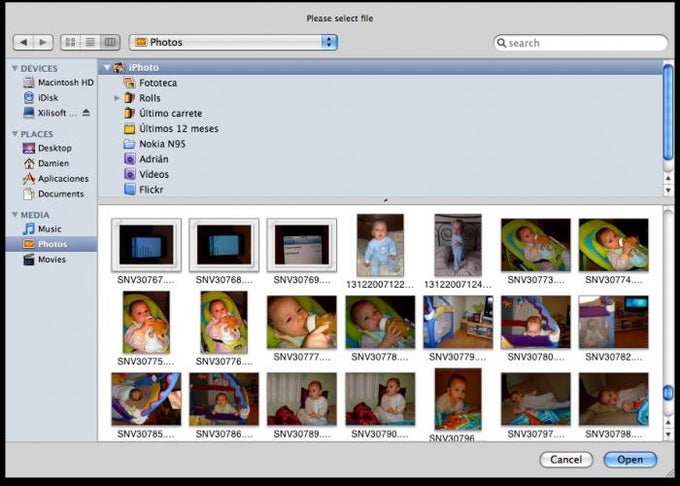Open the Desktop place icon

[x=29, y=148]
